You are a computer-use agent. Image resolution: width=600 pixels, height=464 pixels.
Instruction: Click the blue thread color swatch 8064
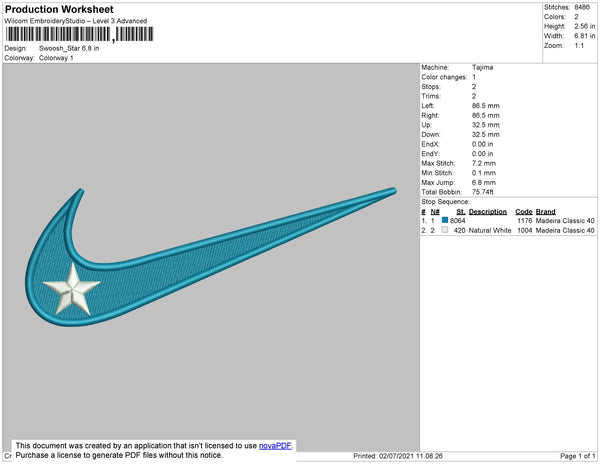(445, 220)
